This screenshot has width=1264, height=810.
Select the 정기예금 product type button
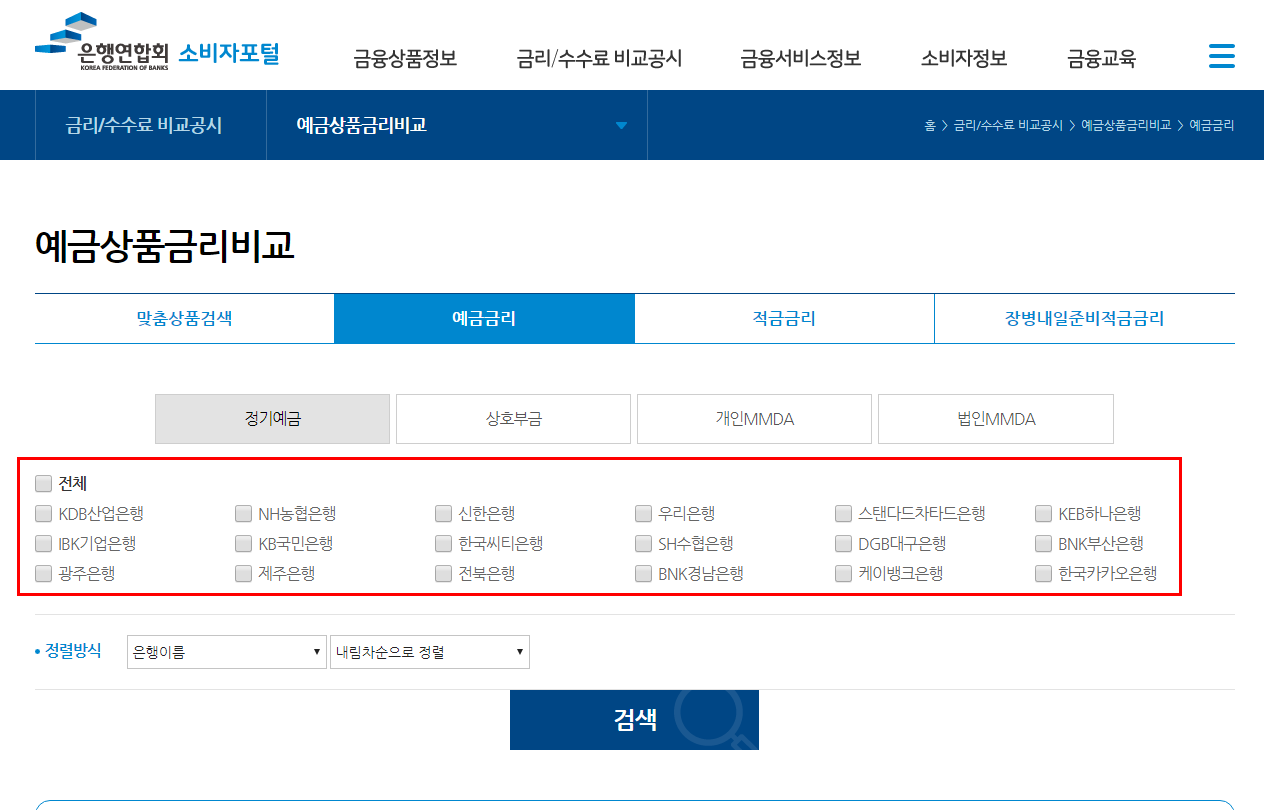pos(272,419)
